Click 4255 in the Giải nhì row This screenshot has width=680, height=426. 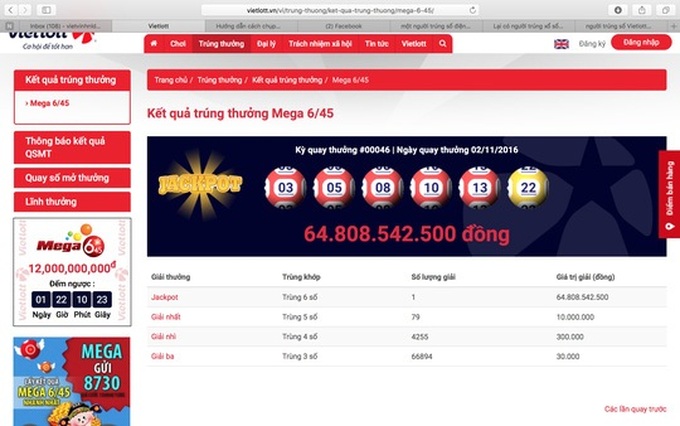point(420,337)
